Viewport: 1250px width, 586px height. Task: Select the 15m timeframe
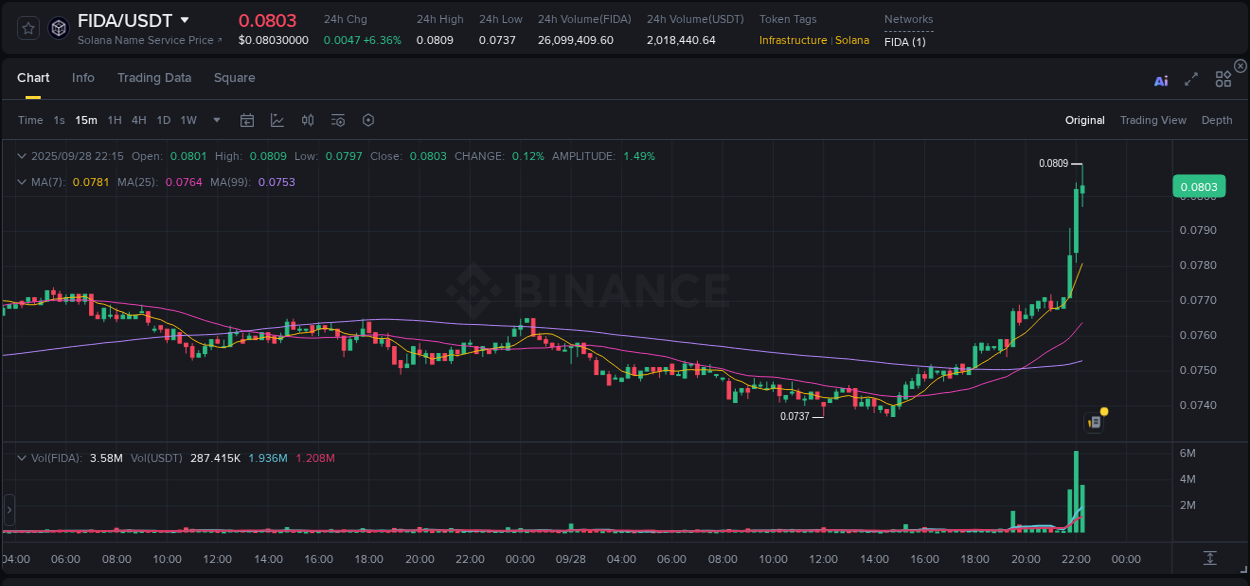86,120
